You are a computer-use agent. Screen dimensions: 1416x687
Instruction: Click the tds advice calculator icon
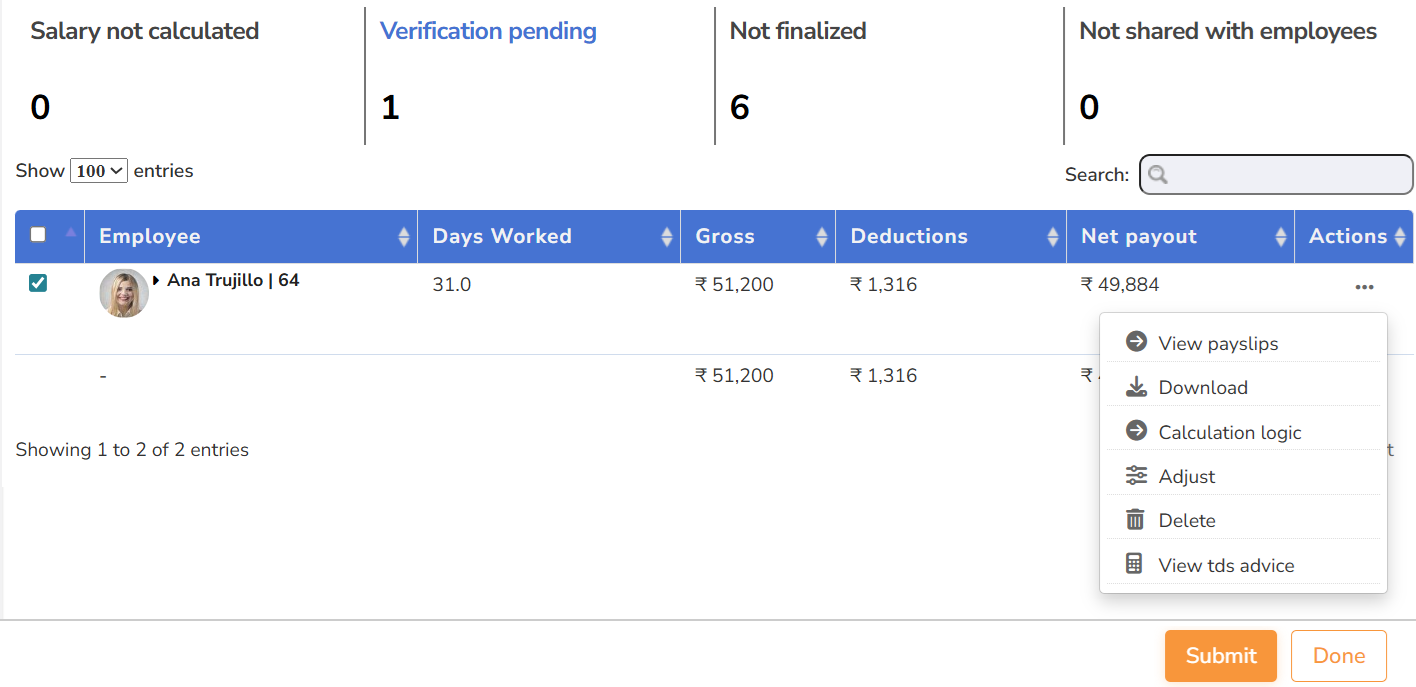(x=1134, y=564)
